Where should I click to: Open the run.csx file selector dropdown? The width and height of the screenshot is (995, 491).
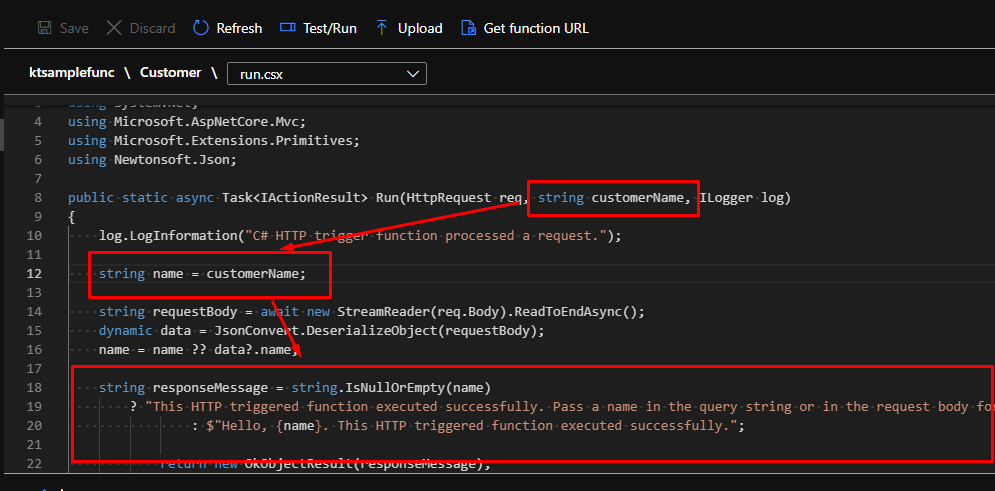point(327,73)
